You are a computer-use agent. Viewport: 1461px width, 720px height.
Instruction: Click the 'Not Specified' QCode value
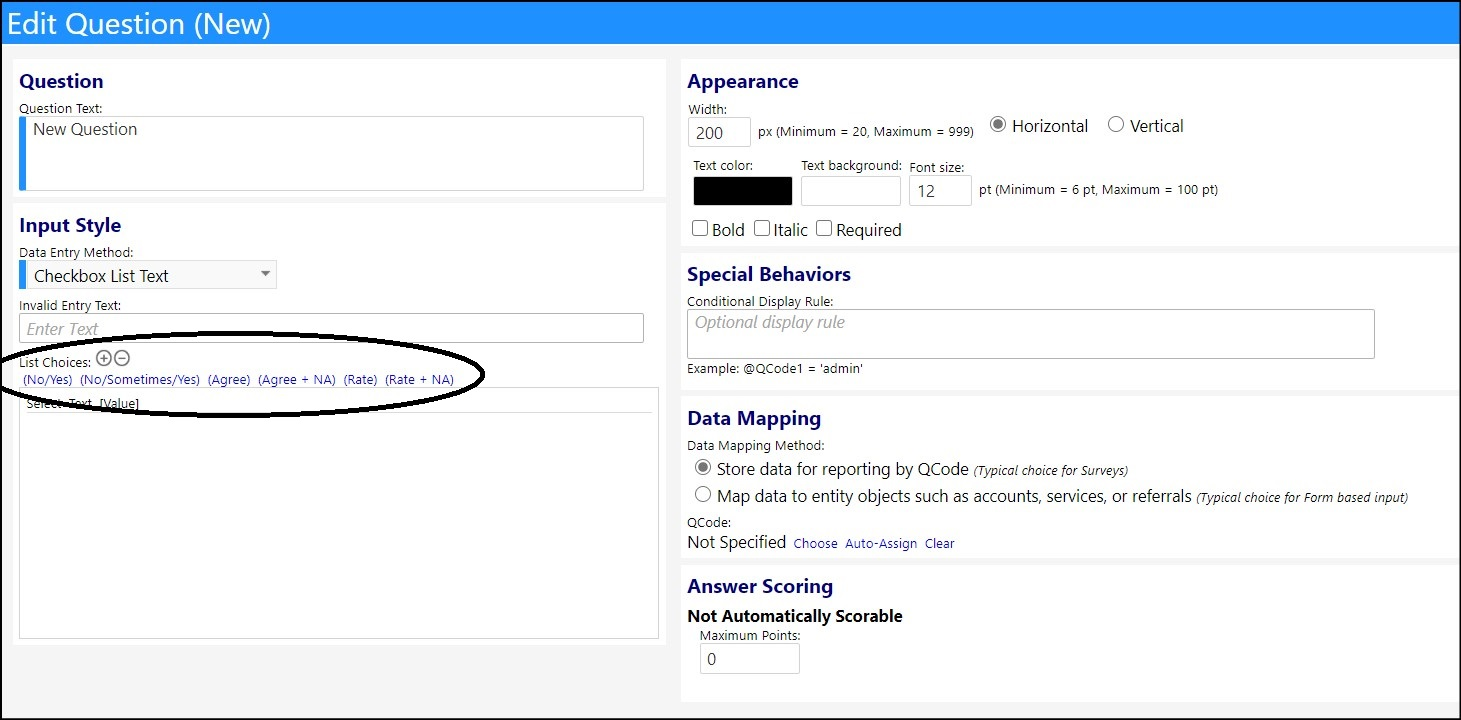(737, 542)
